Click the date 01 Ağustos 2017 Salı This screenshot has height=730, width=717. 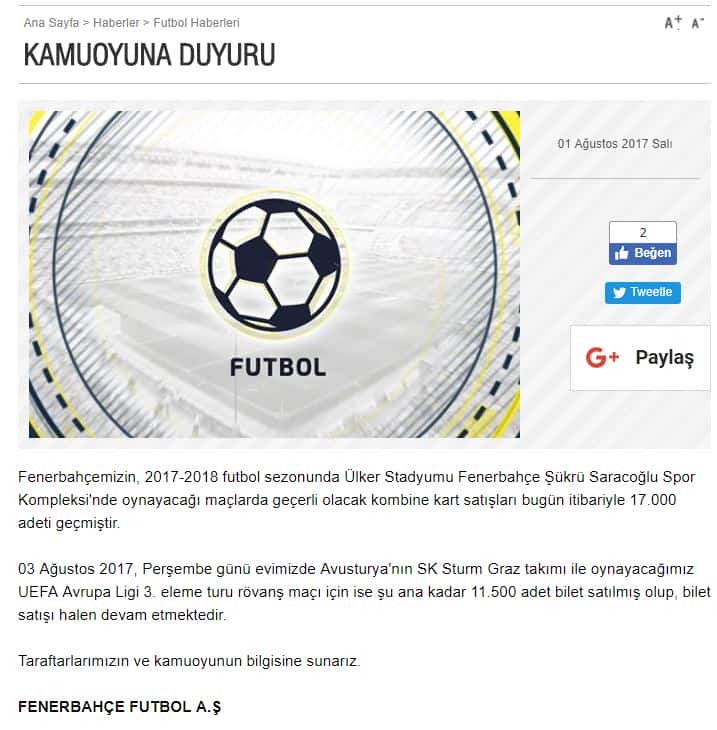click(x=615, y=144)
